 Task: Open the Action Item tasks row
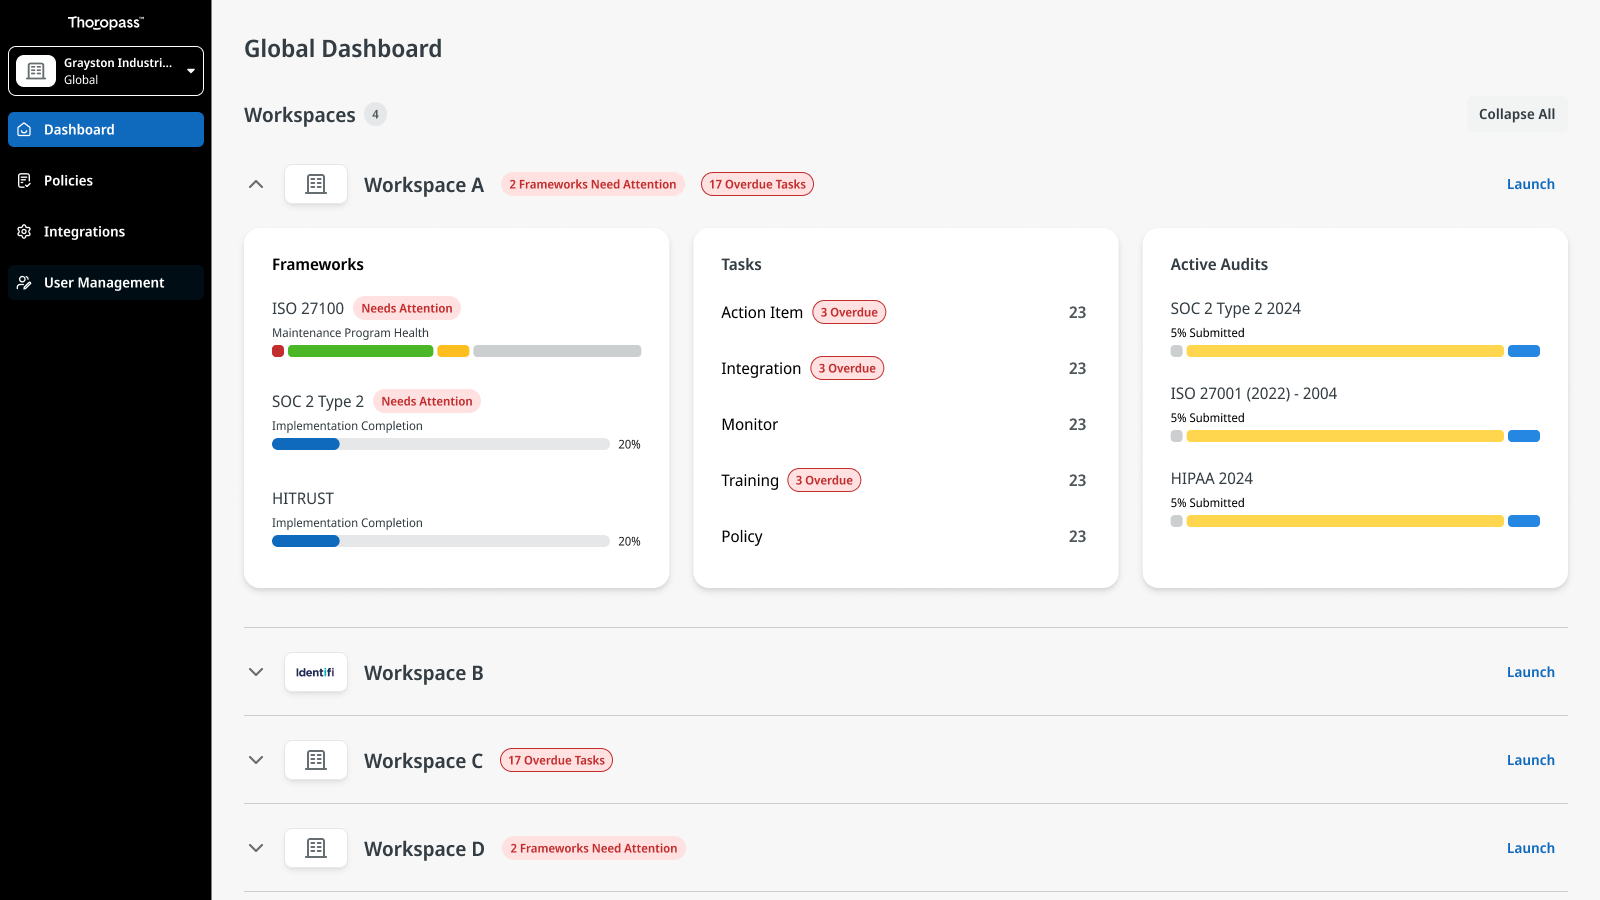point(761,312)
